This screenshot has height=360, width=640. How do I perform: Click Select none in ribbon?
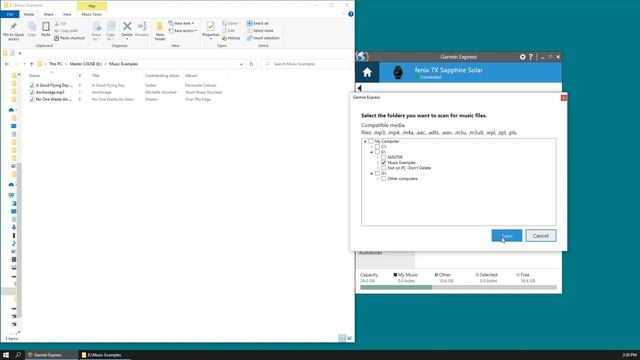pyautogui.click(x=260, y=31)
